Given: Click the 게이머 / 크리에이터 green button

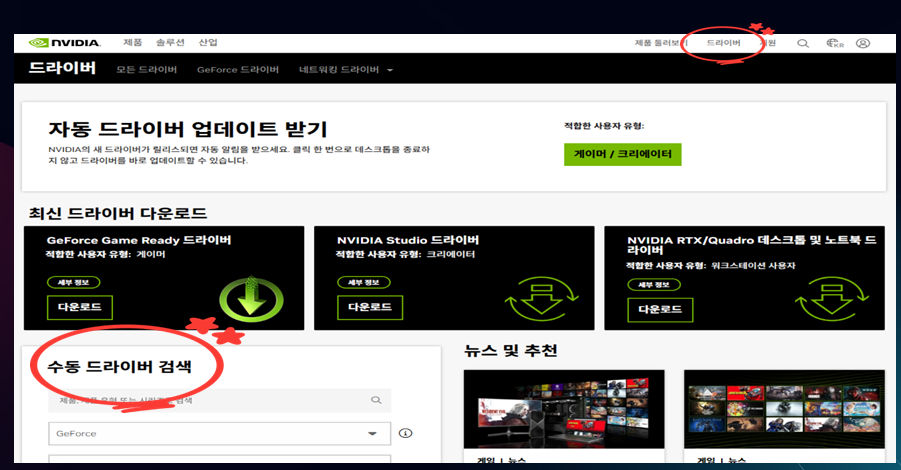Looking at the screenshot, I should 623,154.
